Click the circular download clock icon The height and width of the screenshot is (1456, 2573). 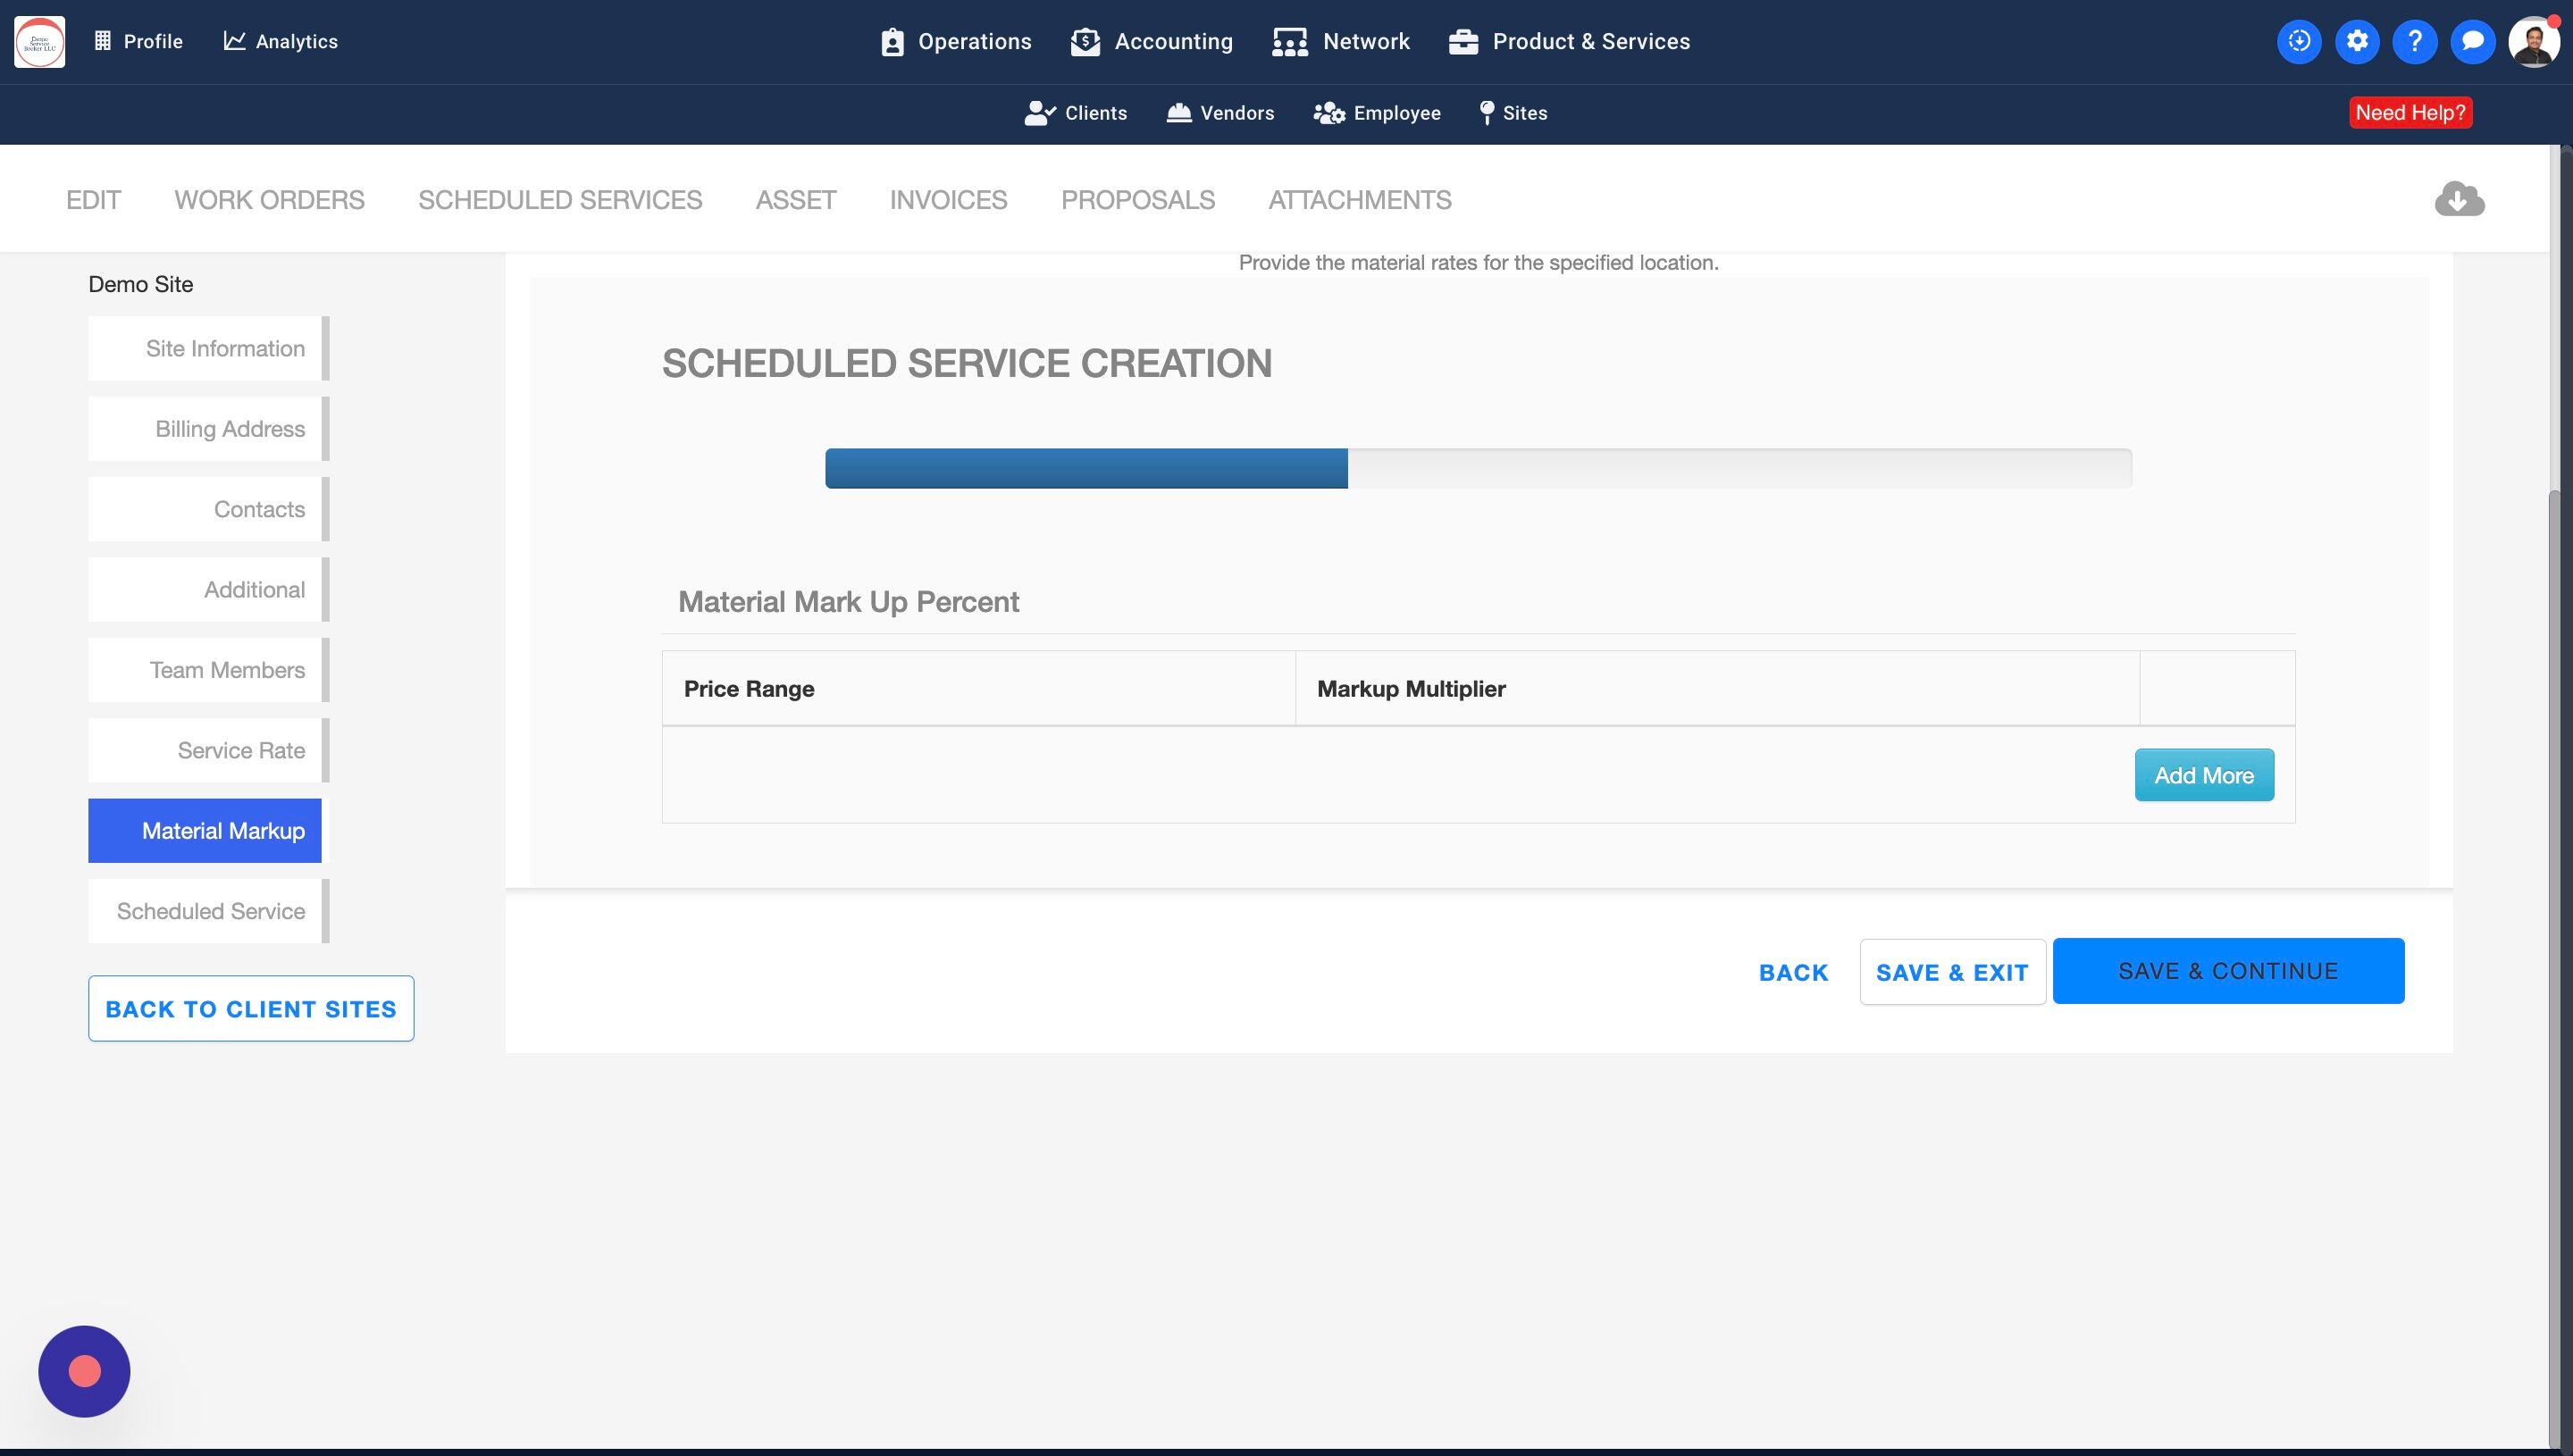click(2299, 41)
